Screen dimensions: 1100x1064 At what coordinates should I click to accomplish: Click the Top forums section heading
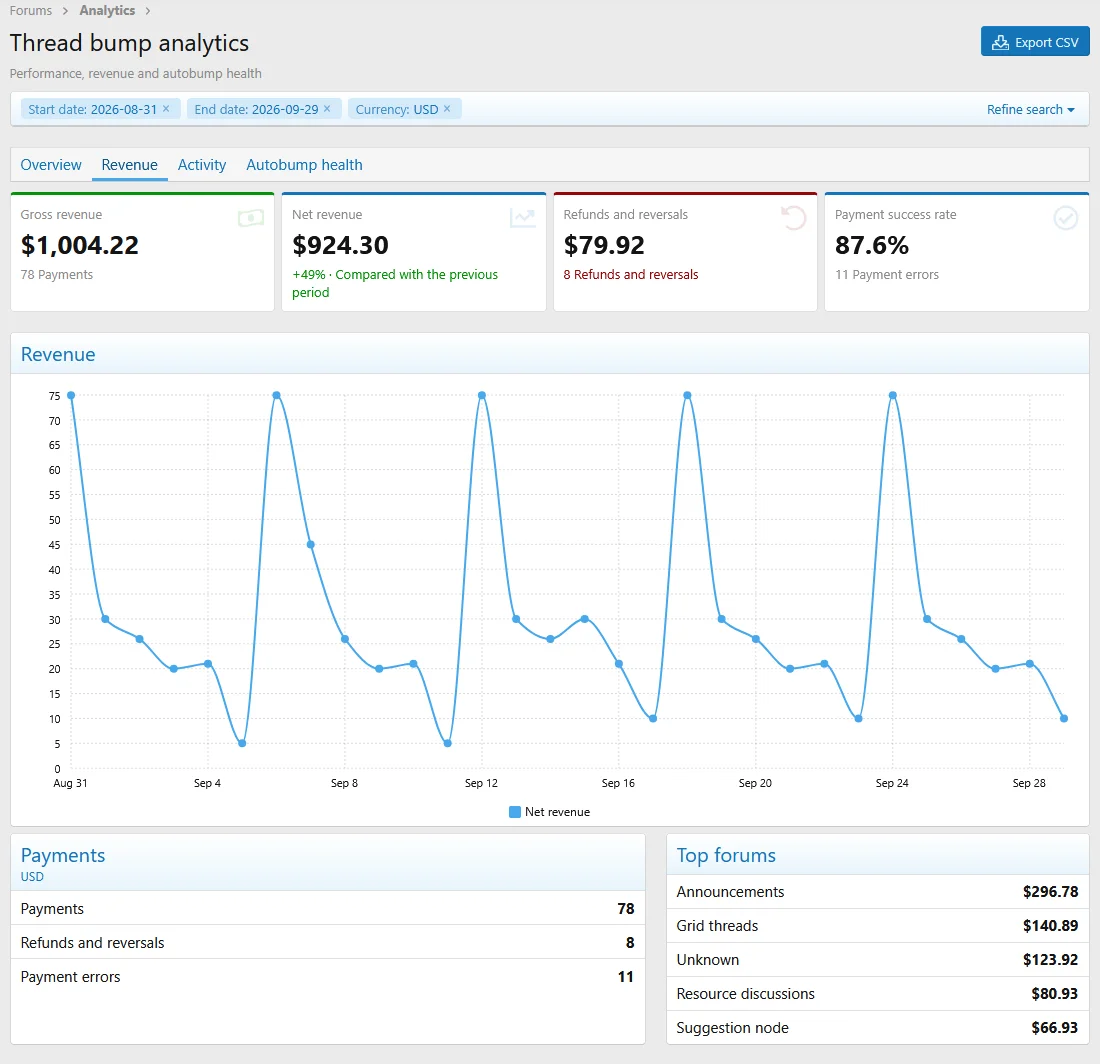click(726, 855)
